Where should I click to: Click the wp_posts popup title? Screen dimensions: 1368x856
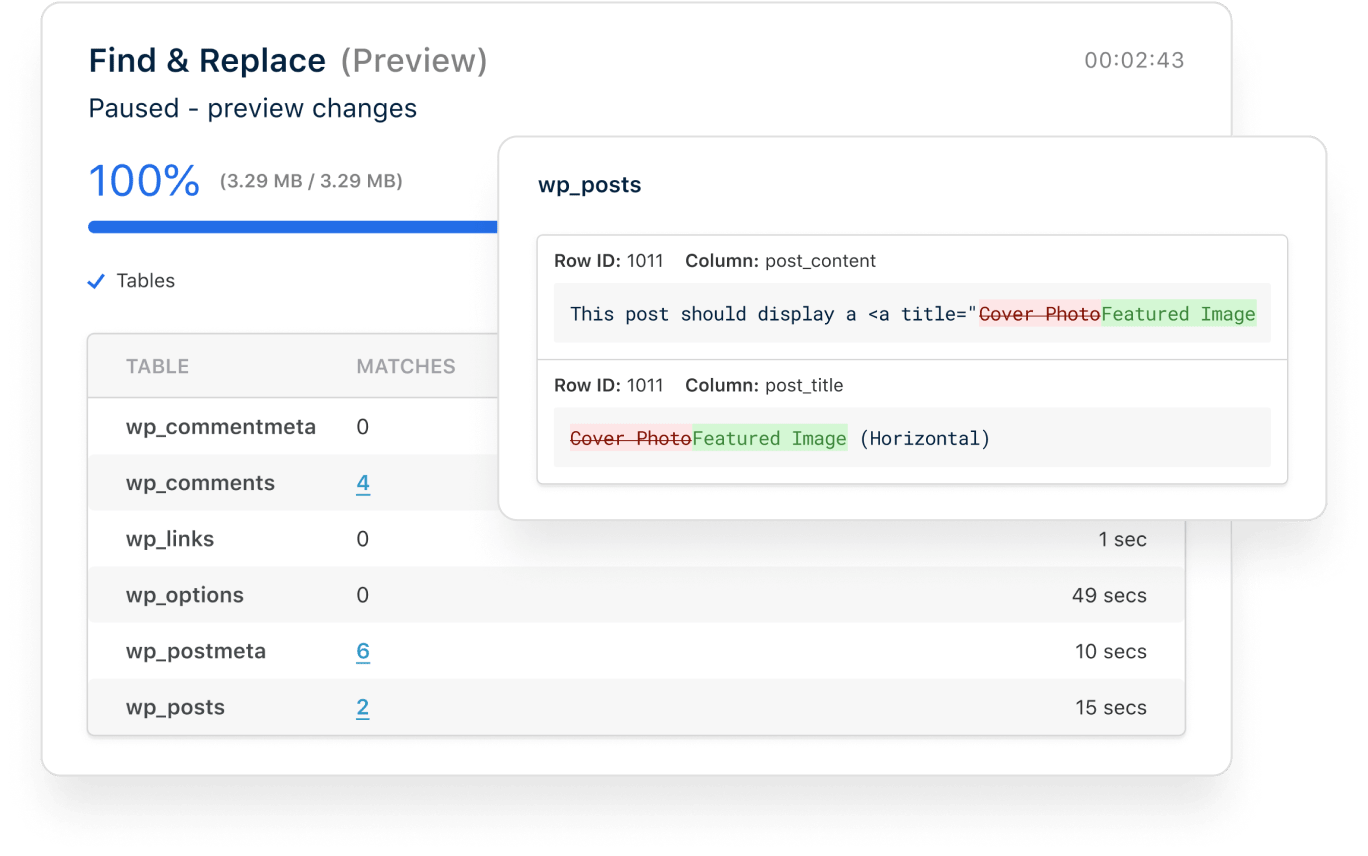coord(590,185)
